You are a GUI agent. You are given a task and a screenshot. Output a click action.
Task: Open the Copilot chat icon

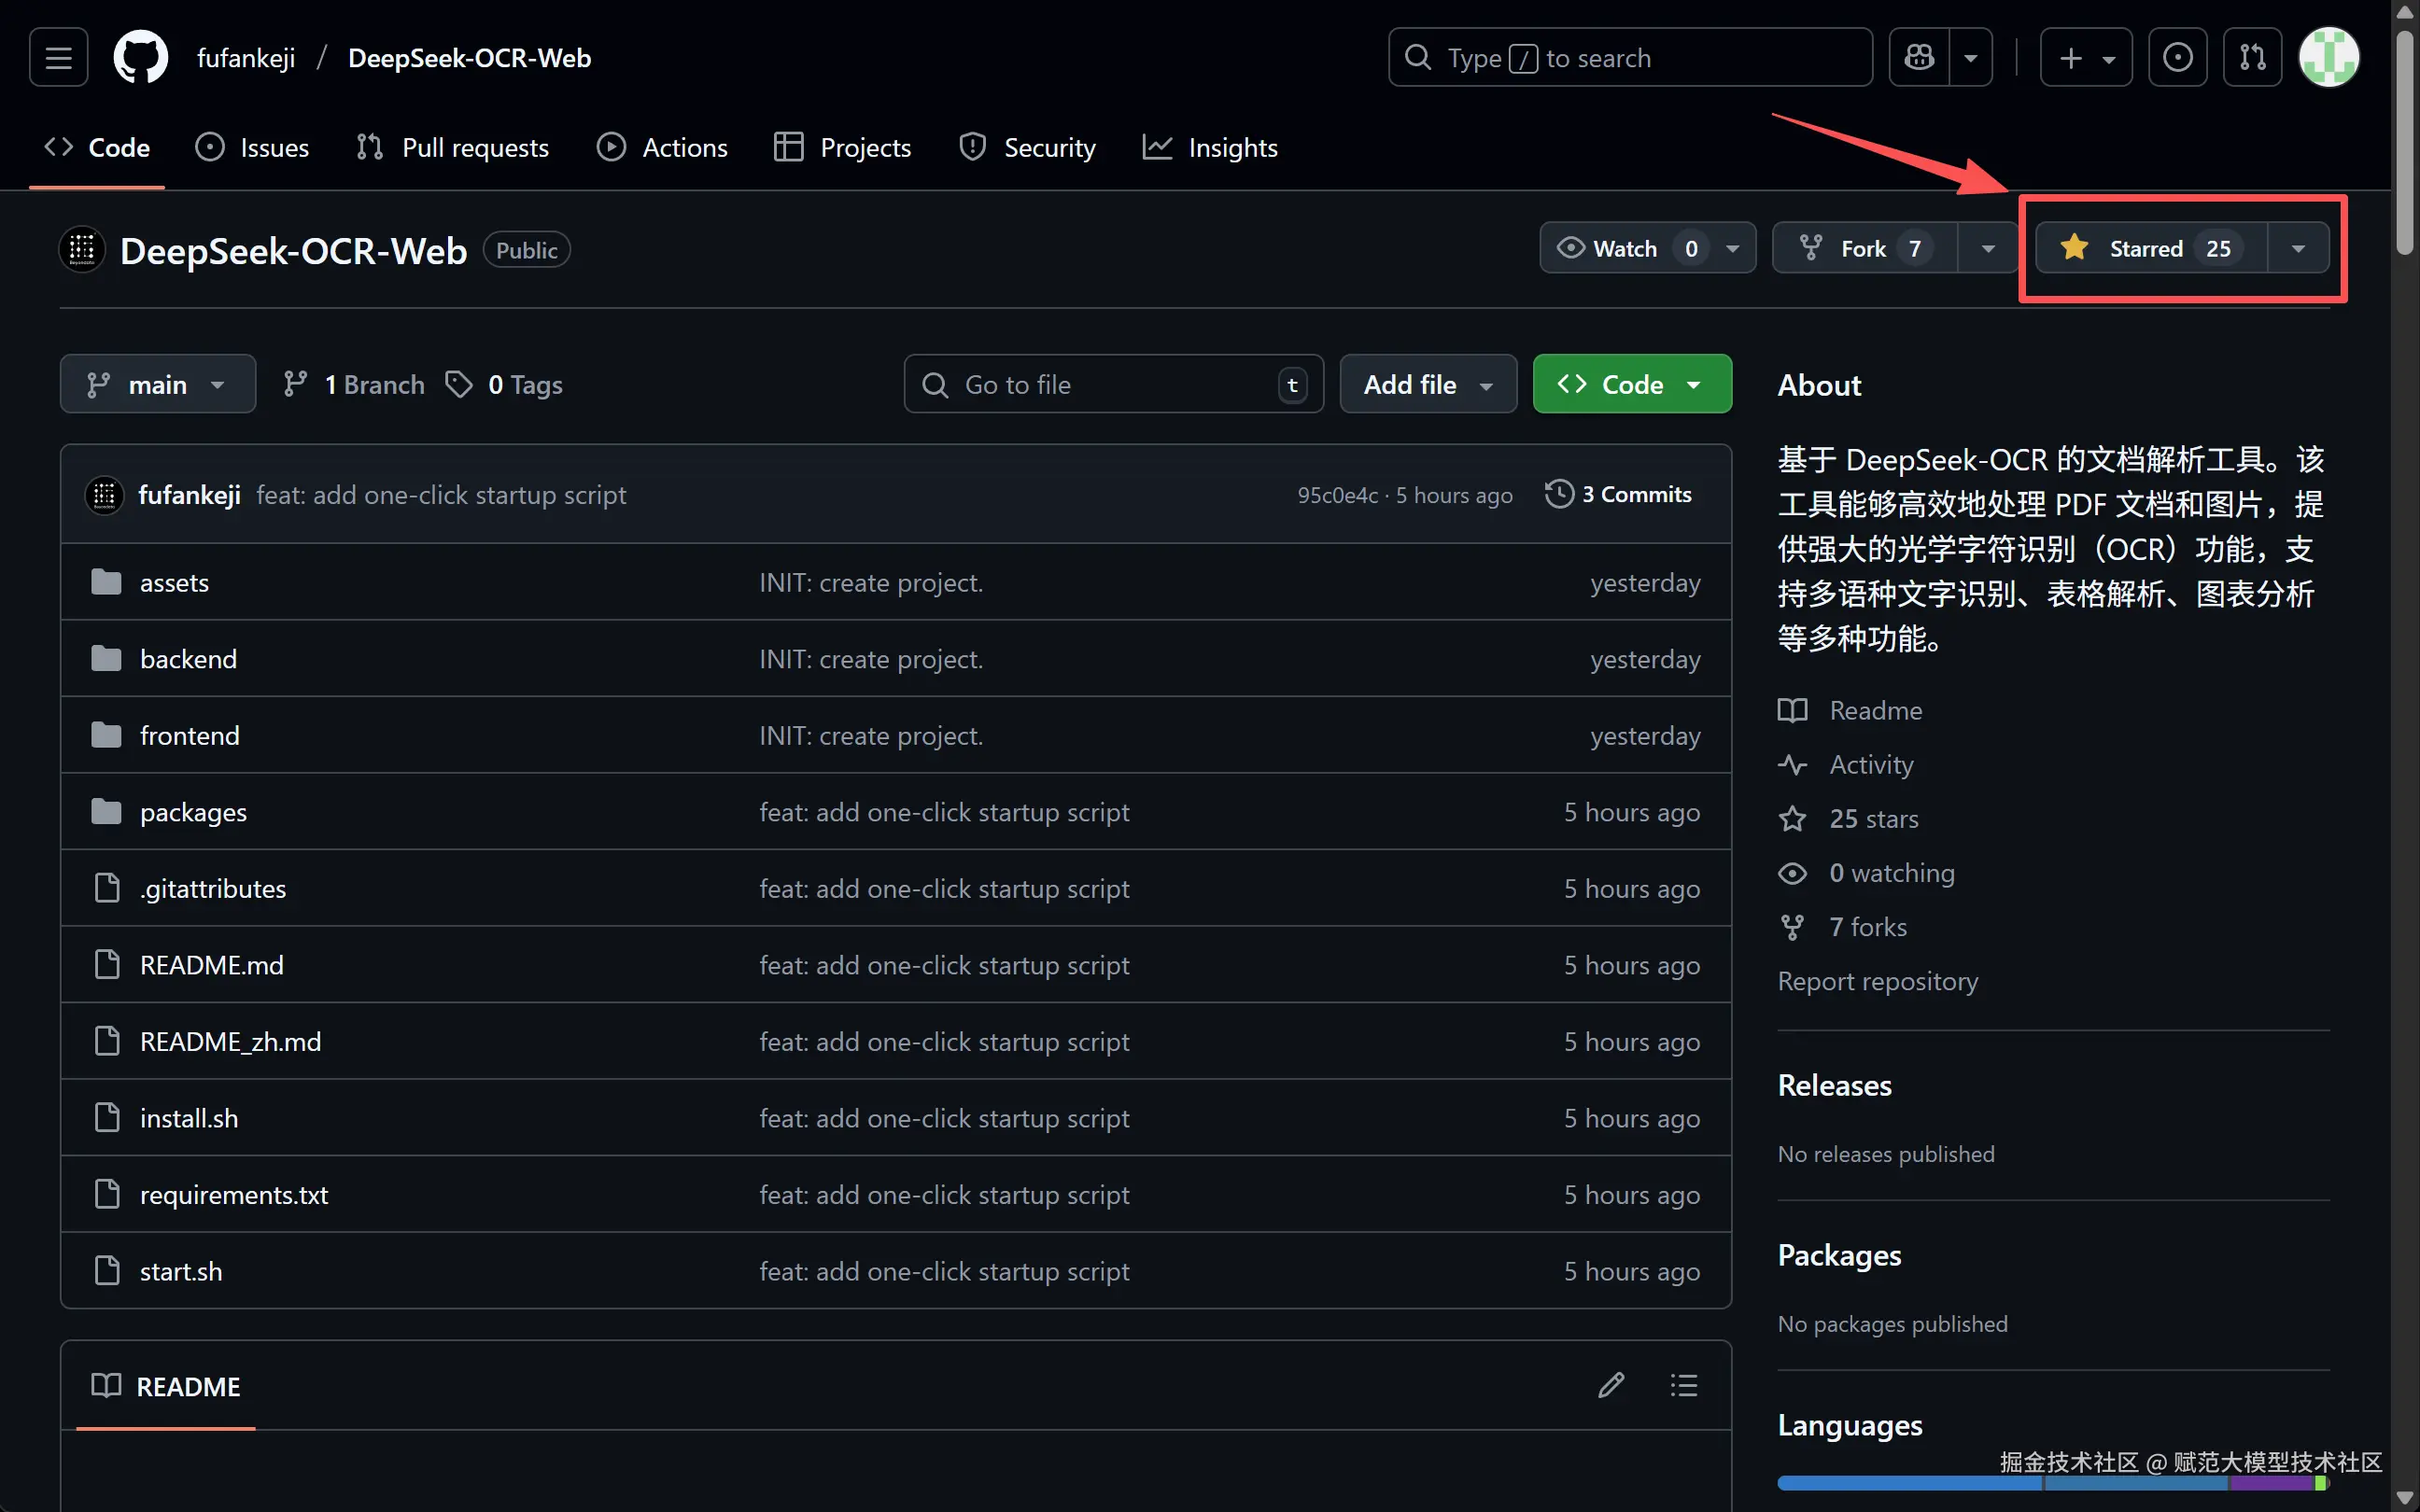[1918, 58]
